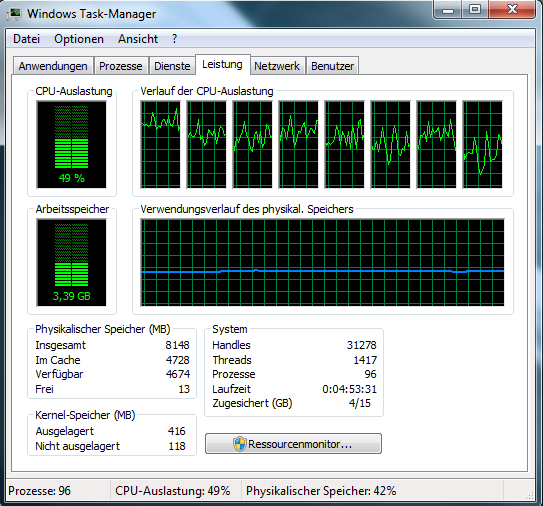
Task: Click the Verfügbar value 4674
Action: [178, 374]
